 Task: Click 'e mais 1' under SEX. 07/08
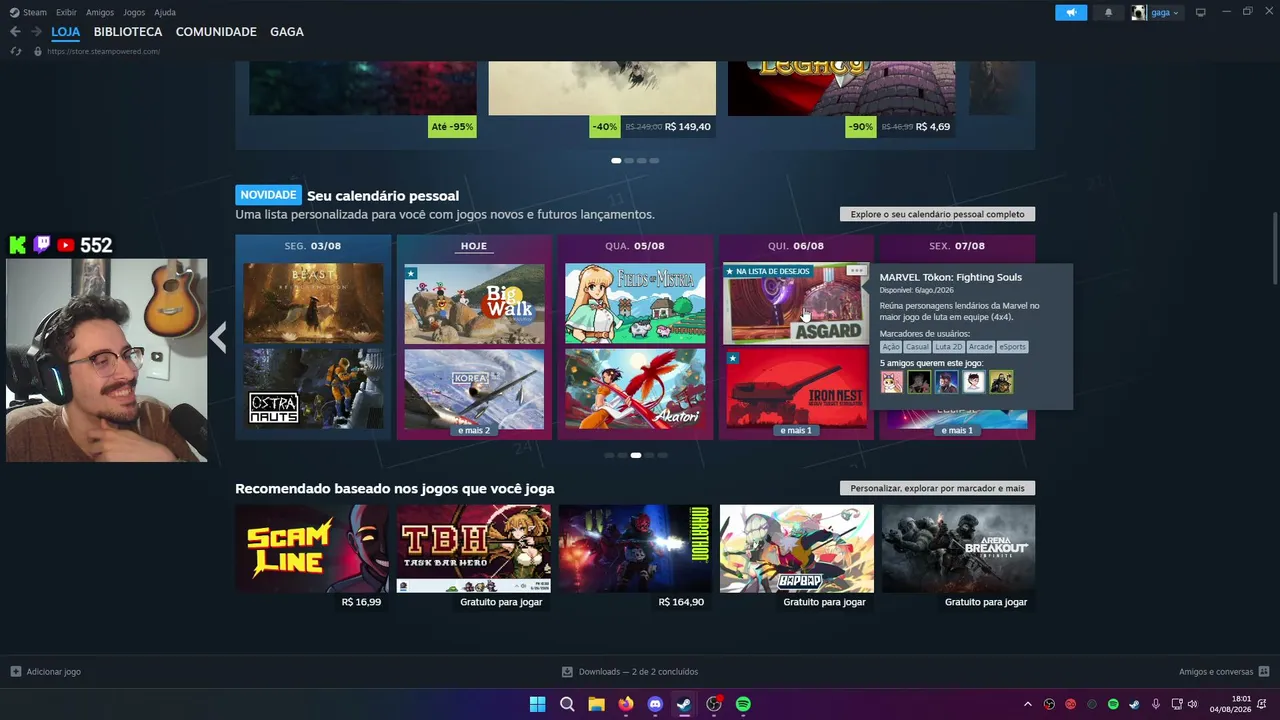[957, 430]
